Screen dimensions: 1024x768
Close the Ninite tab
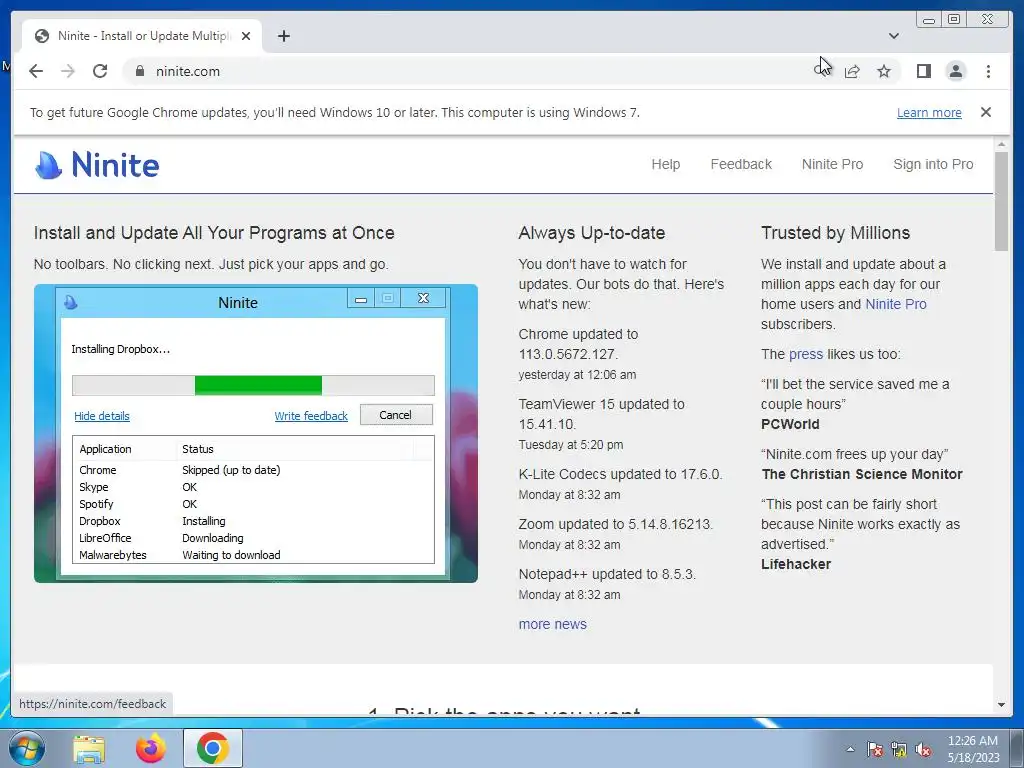tap(246, 36)
